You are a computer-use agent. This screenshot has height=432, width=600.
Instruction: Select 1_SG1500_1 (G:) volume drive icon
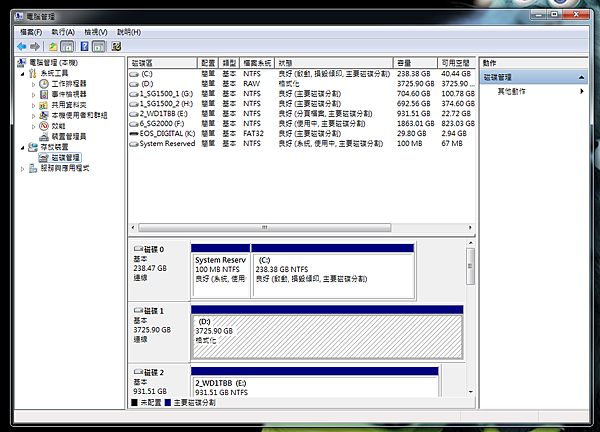click(x=134, y=94)
